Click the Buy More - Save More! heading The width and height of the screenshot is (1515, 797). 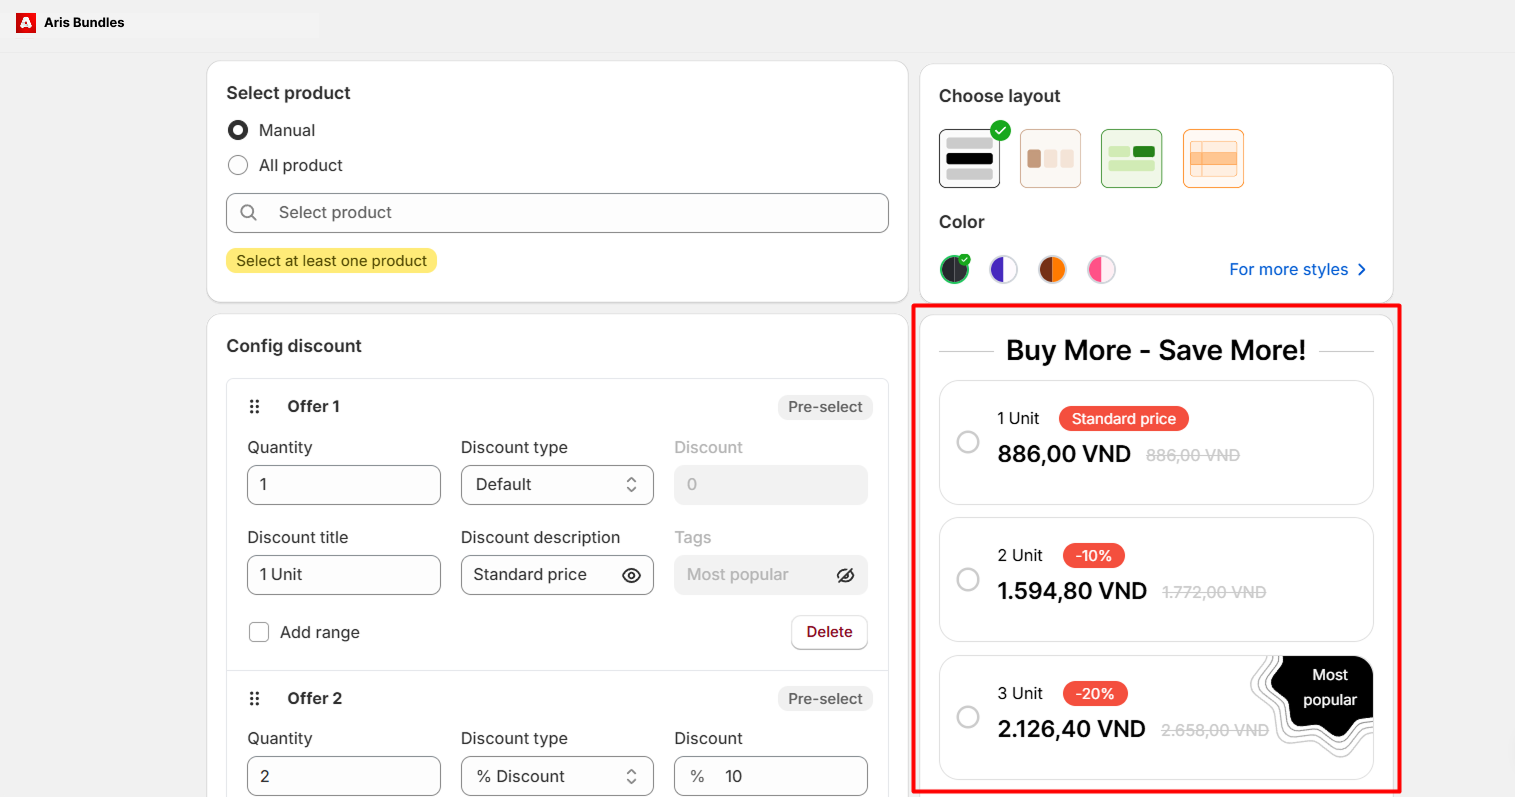coord(1156,351)
